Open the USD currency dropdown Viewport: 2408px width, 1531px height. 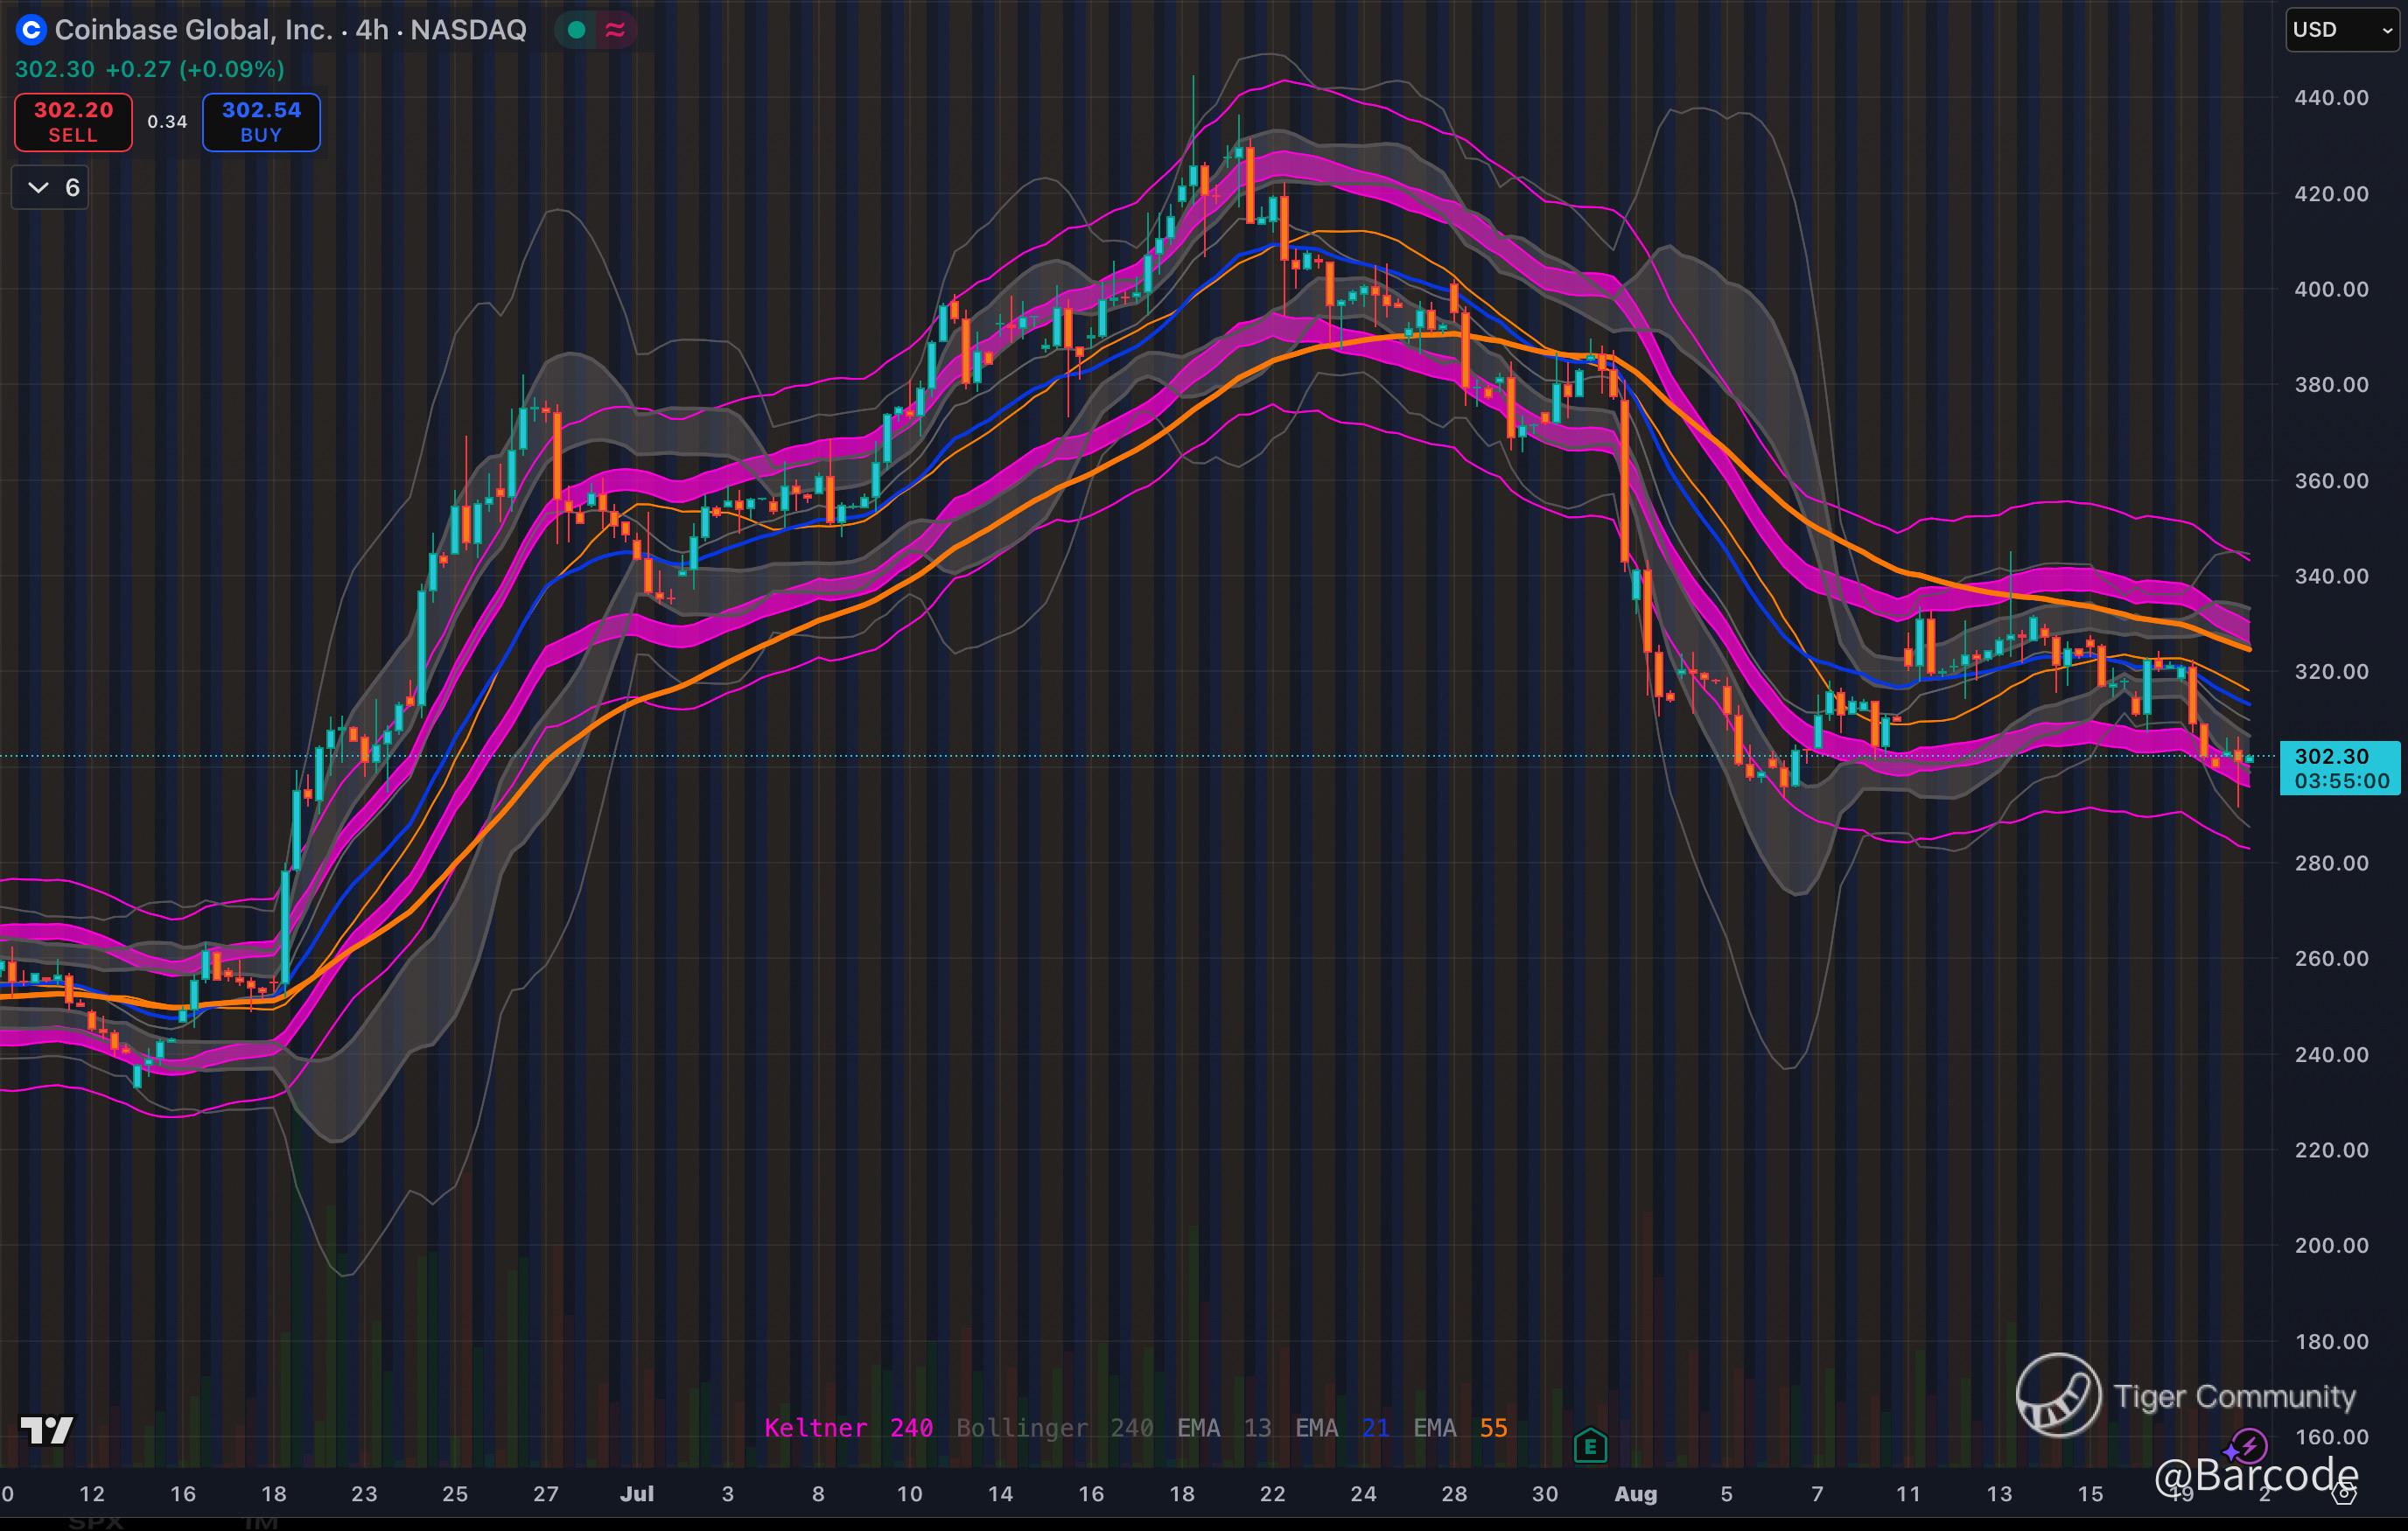[x=2341, y=30]
